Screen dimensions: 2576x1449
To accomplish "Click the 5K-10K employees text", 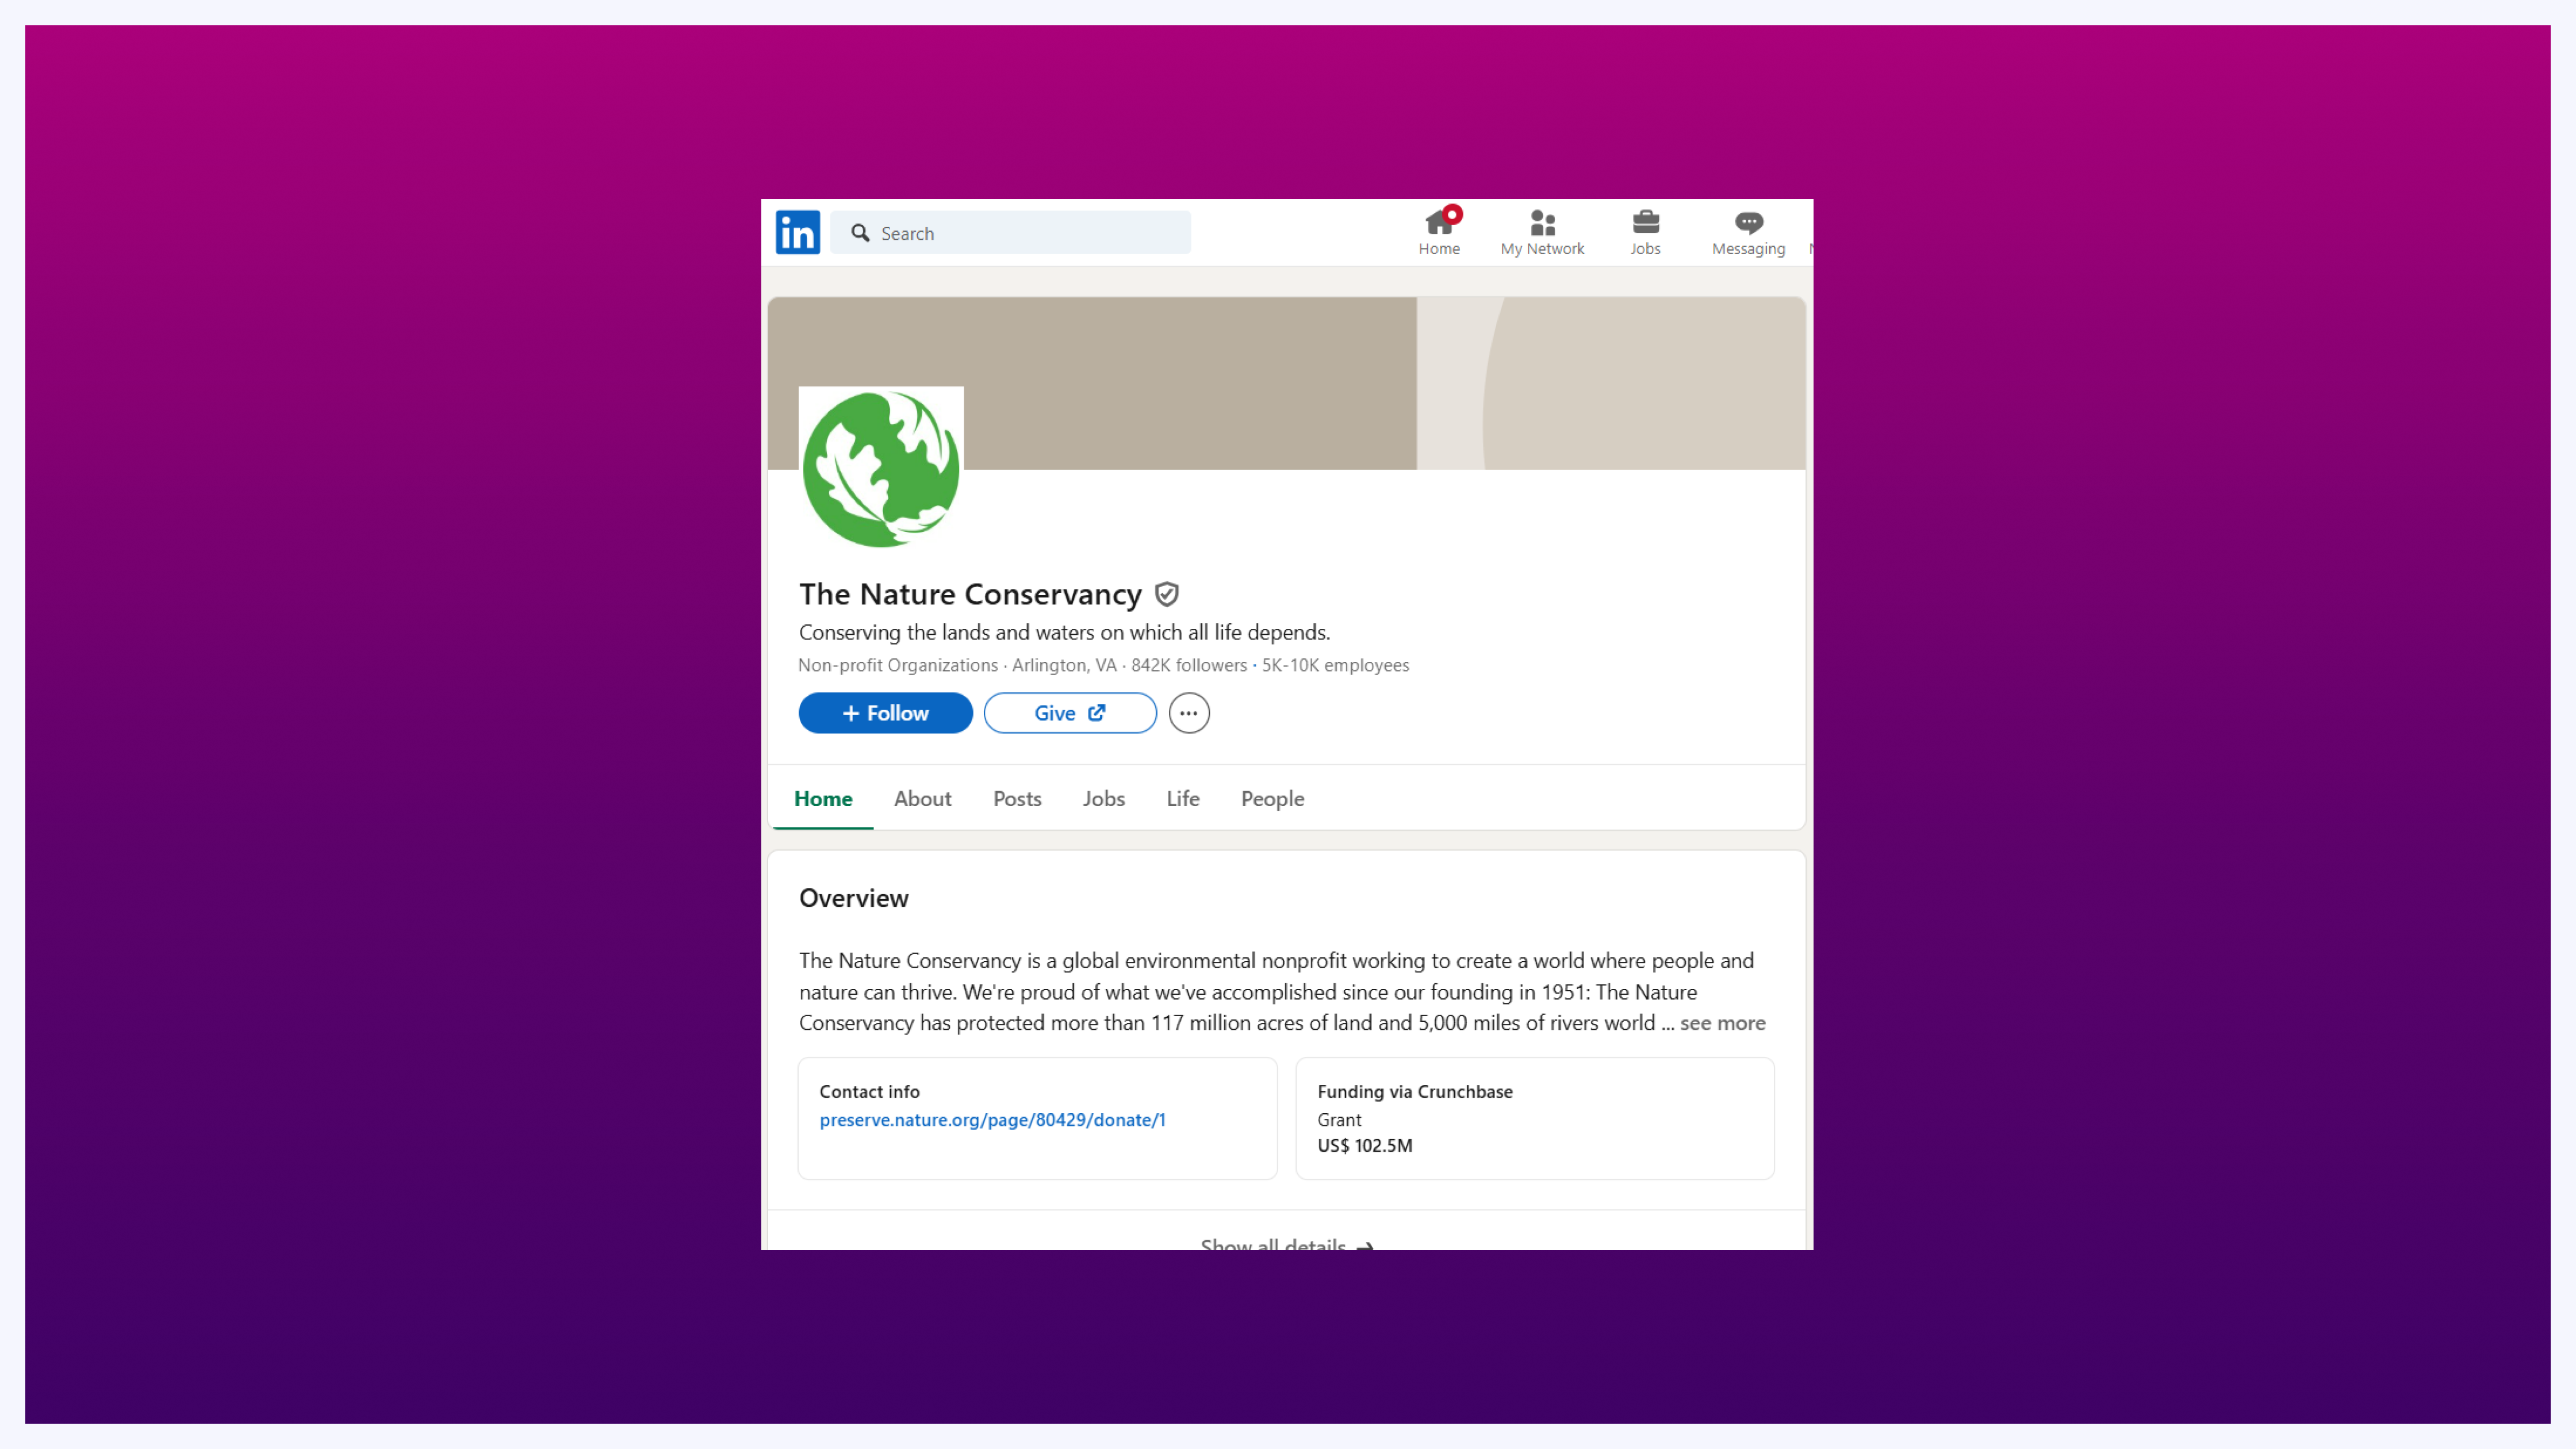I will point(1335,665).
